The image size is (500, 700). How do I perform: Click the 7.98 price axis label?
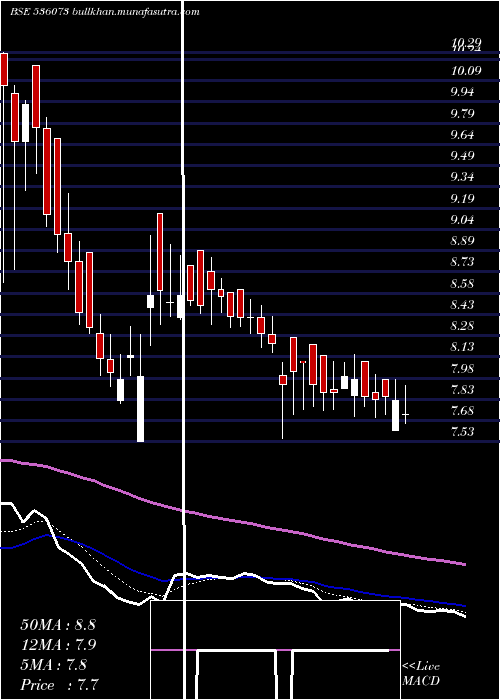(x=462, y=369)
